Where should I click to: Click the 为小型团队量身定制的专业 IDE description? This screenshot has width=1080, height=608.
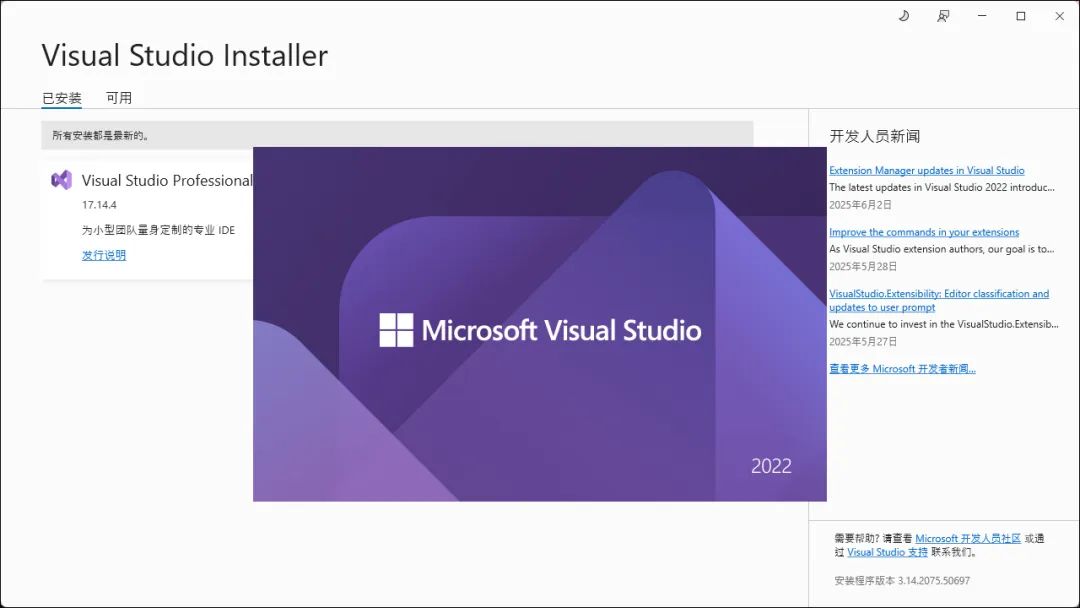[x=158, y=230]
